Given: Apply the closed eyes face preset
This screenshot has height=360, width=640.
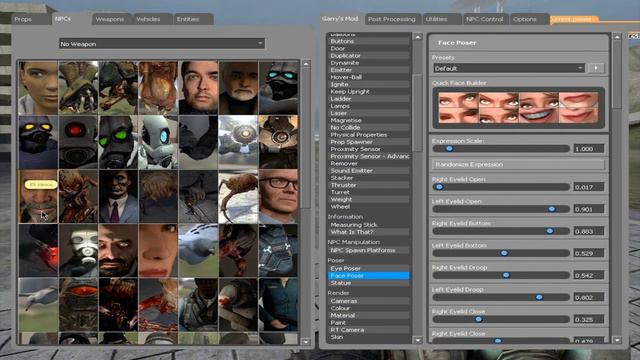Looking at the screenshot, I should pos(458,115).
